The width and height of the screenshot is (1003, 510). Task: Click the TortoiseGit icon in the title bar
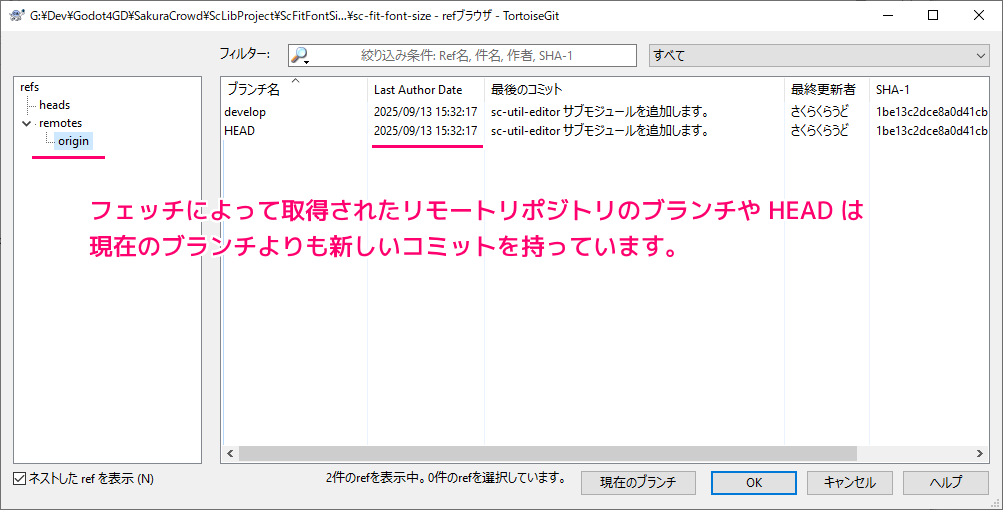16,15
